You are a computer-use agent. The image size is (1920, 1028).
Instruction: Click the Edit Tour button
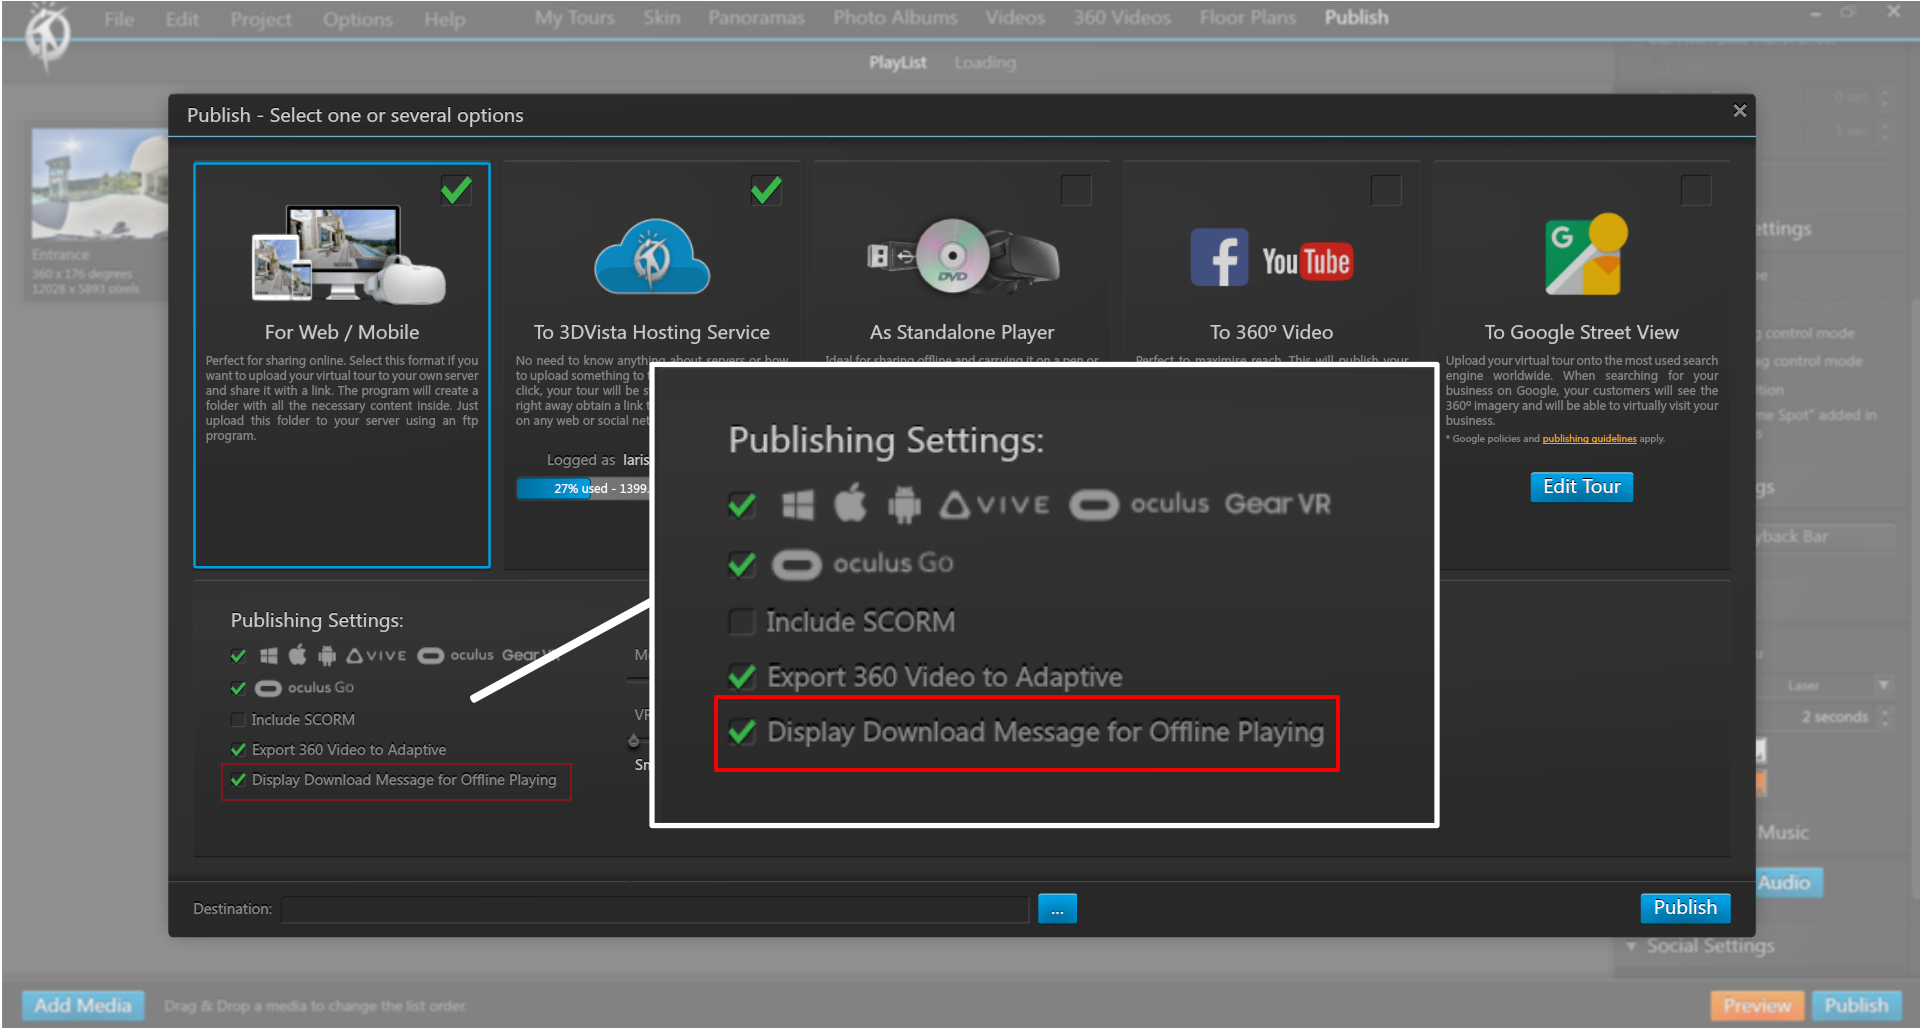click(1581, 487)
